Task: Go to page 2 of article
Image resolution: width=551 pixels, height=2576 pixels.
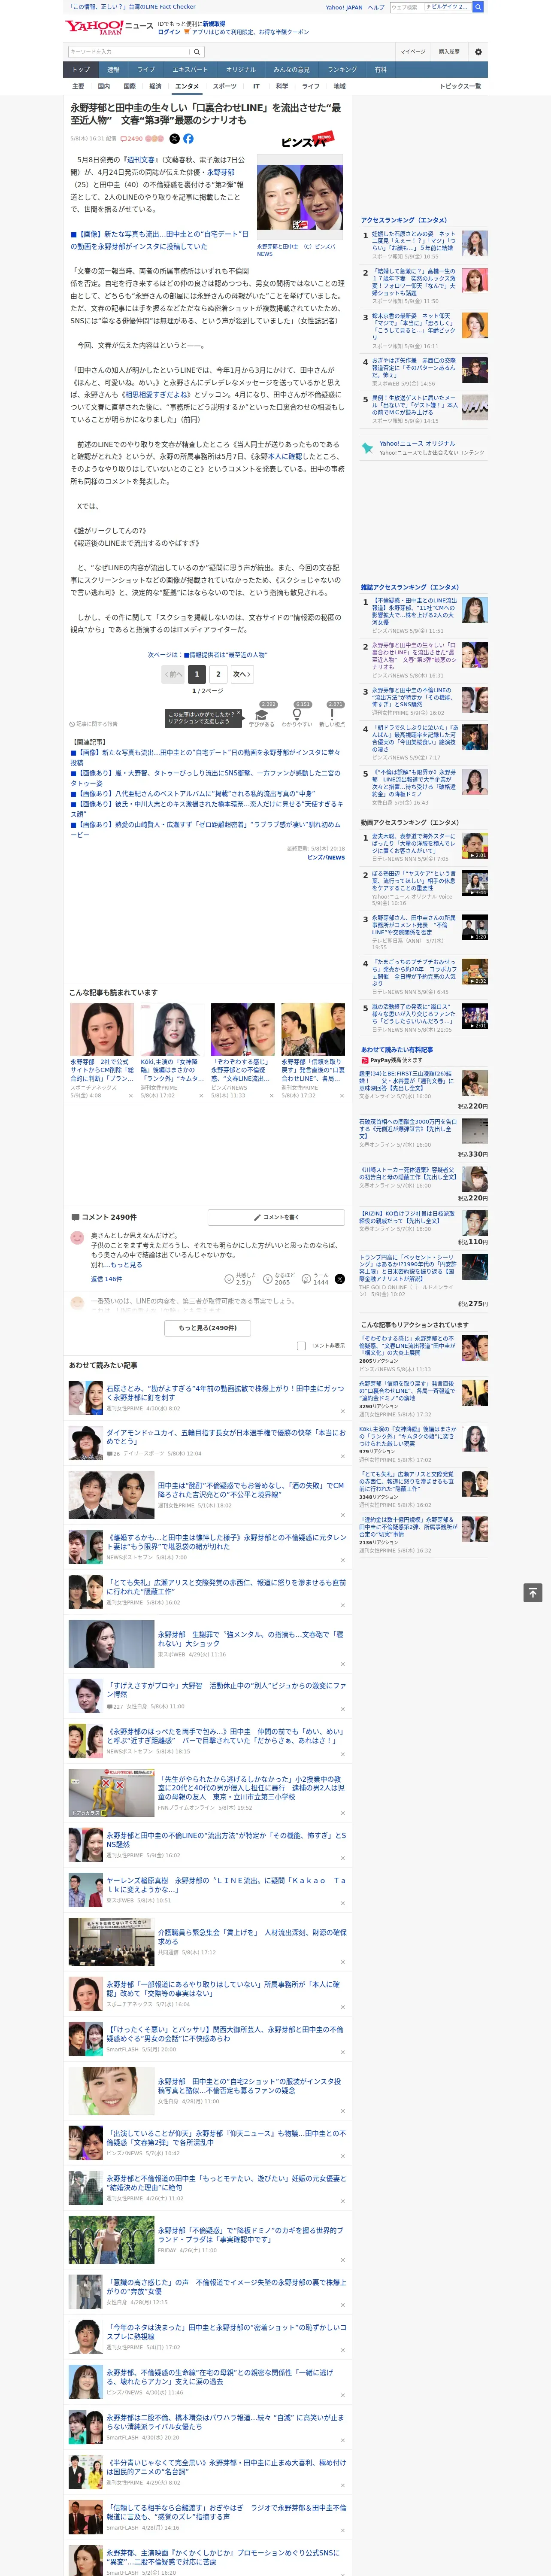Action: 218,674
